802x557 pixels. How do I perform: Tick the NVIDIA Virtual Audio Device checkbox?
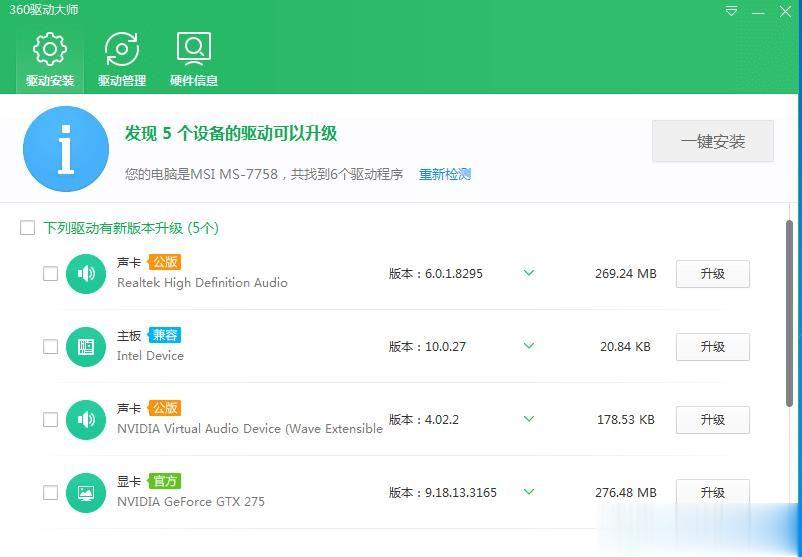50,419
